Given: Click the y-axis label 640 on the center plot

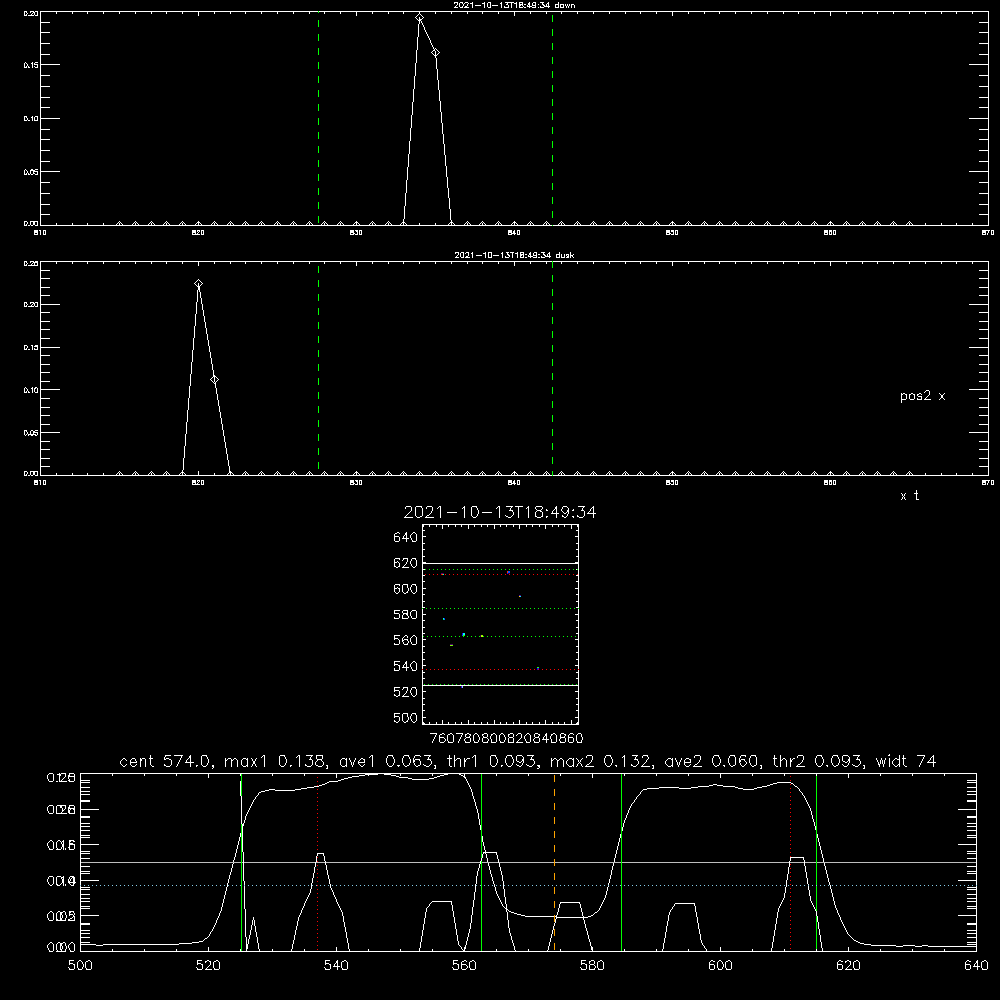Looking at the screenshot, I should pyautogui.click(x=406, y=538).
